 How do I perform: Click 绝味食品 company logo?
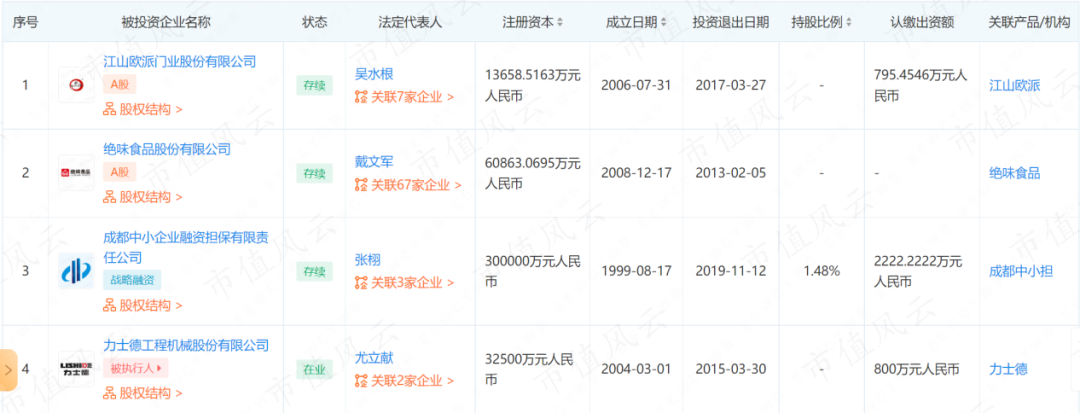[x=76, y=173]
